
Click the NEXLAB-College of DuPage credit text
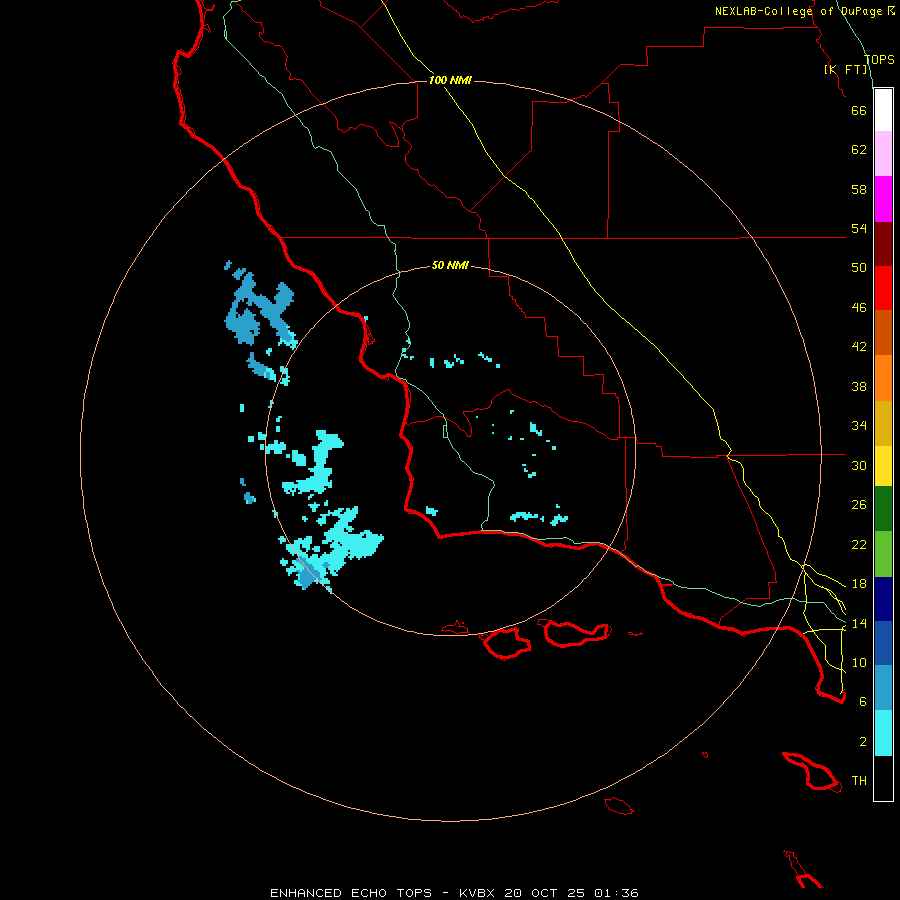pos(798,11)
